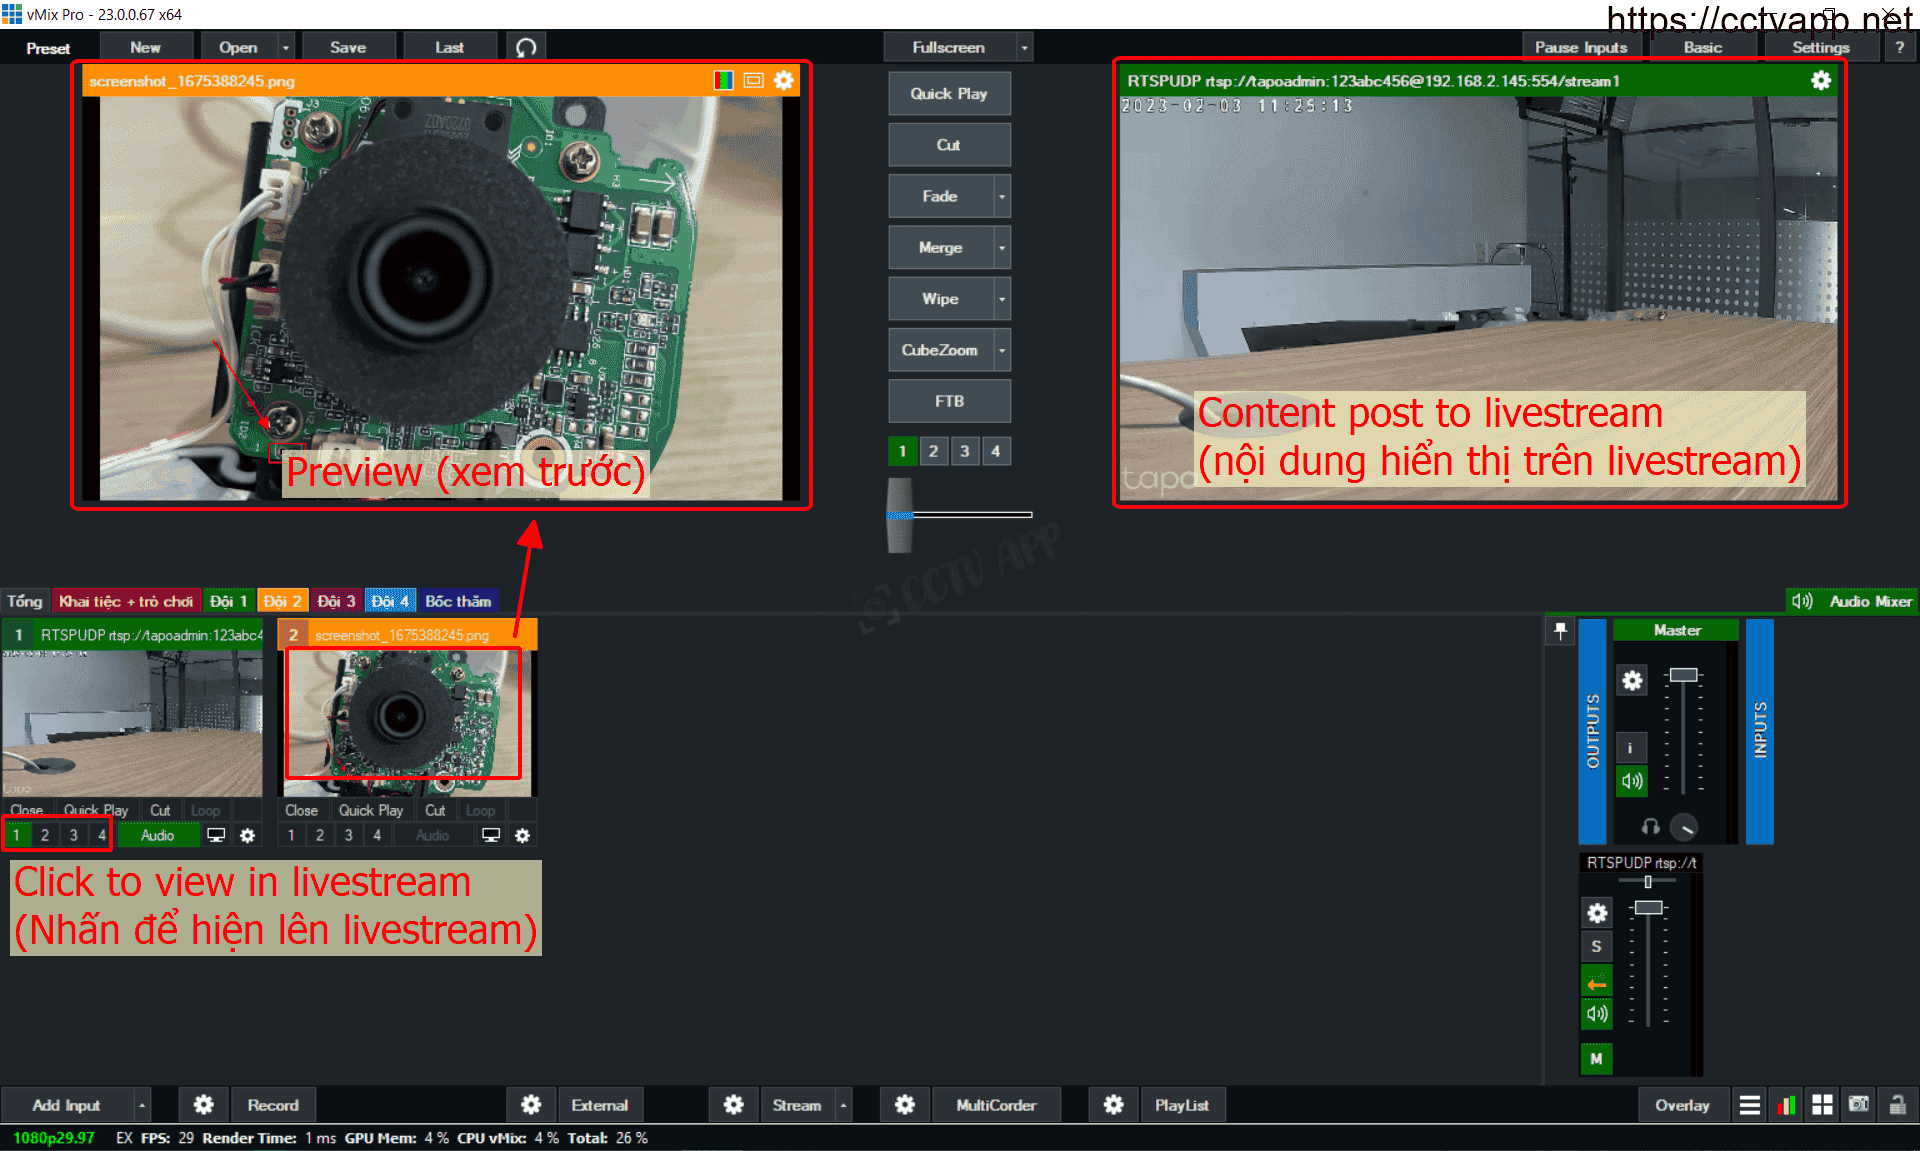Click the Master headphones icon
The height and width of the screenshot is (1151, 1920).
(1650, 827)
